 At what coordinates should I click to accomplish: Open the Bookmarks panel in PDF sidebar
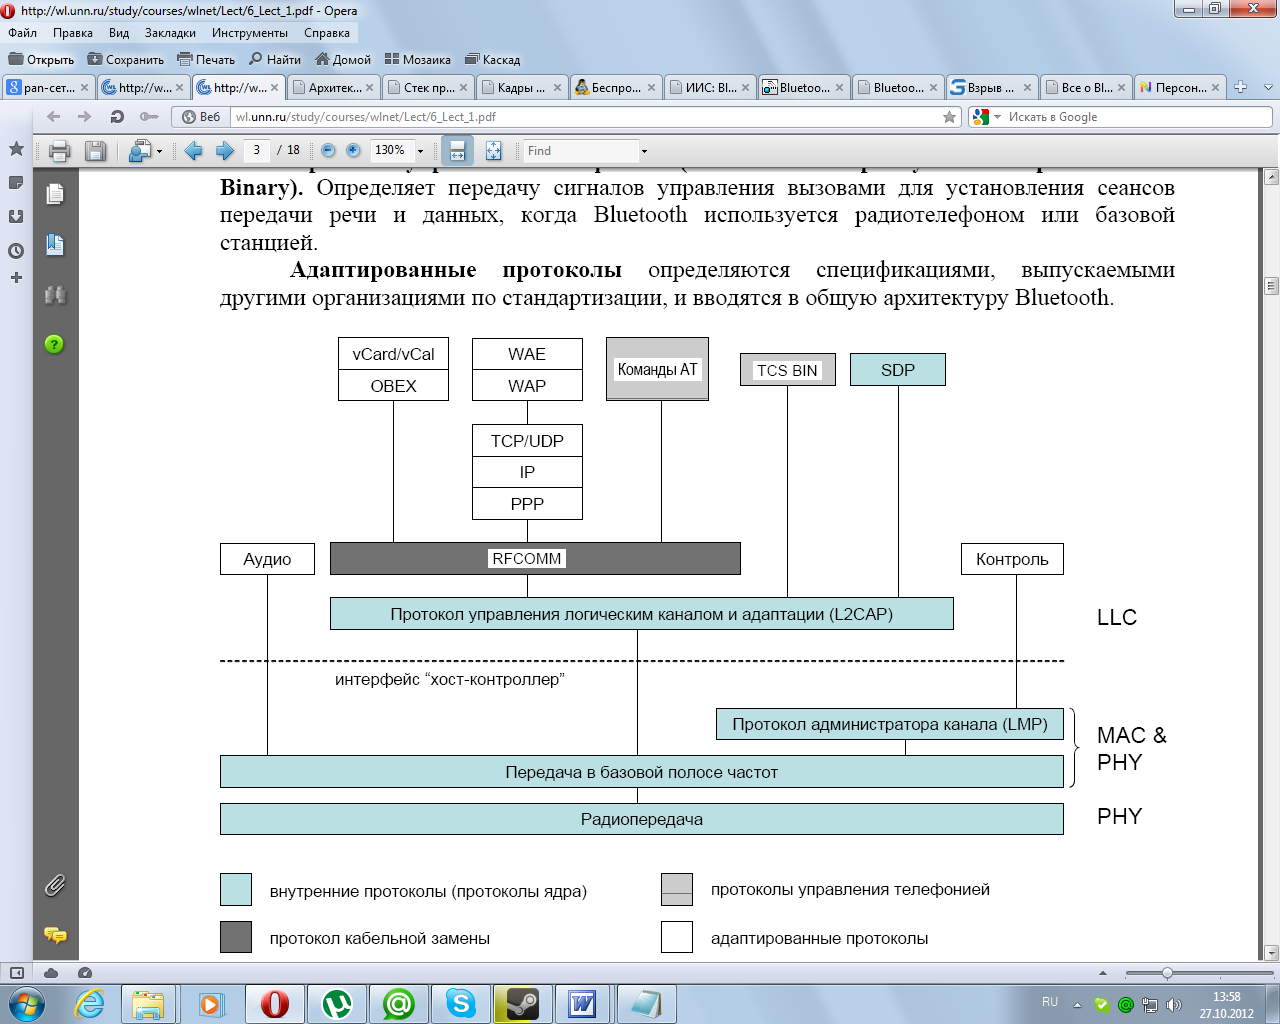coord(55,244)
